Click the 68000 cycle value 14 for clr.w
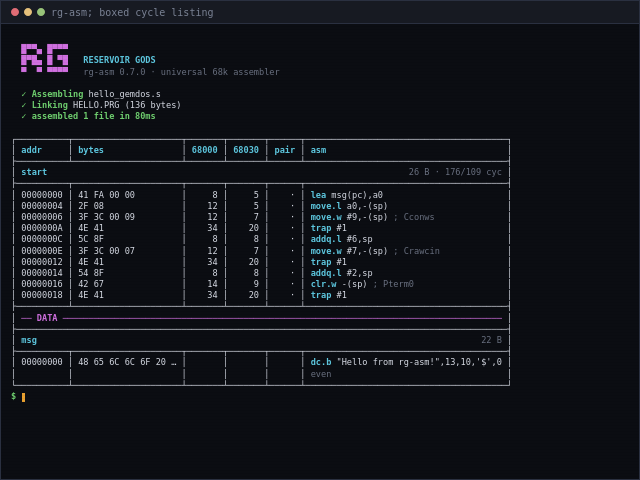 212,284
